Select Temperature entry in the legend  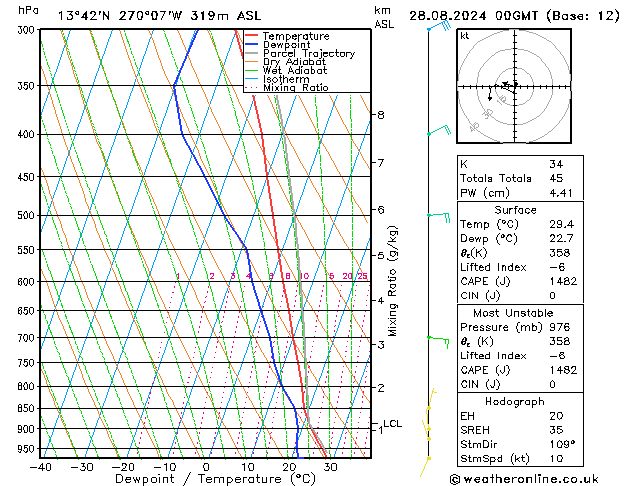click(295, 36)
